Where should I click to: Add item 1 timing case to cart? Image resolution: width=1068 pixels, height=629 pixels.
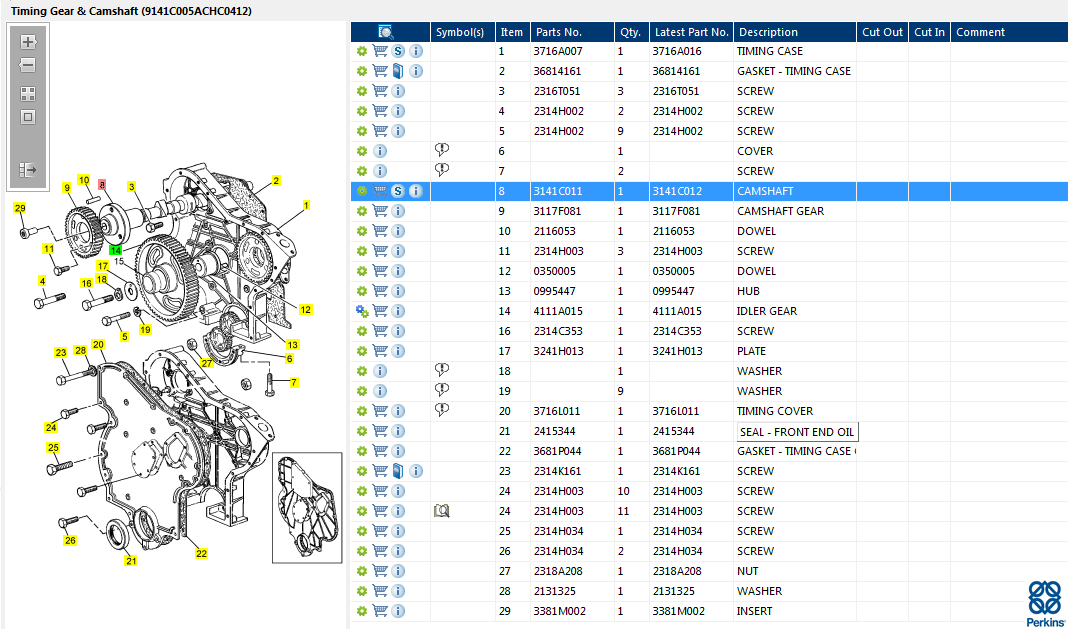380,51
